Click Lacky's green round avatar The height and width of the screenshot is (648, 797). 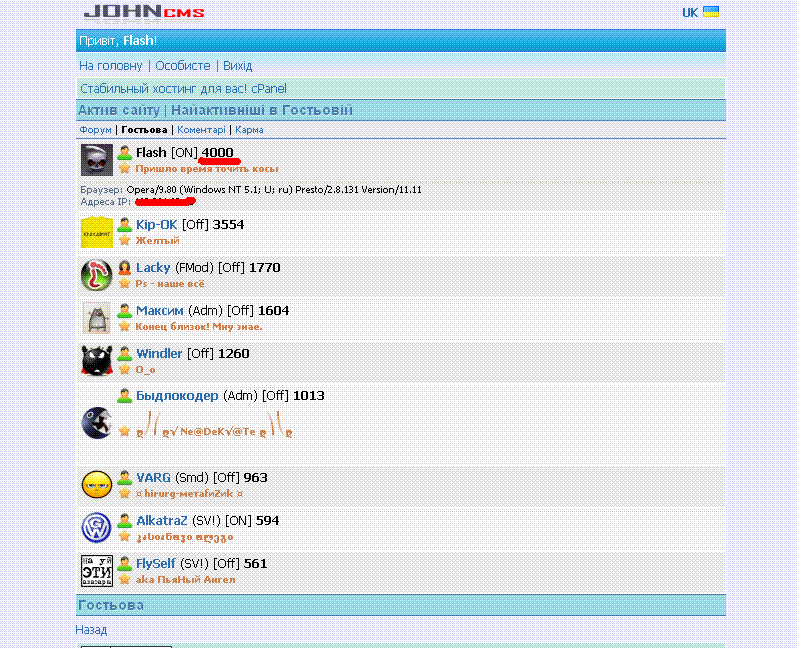click(x=96, y=275)
